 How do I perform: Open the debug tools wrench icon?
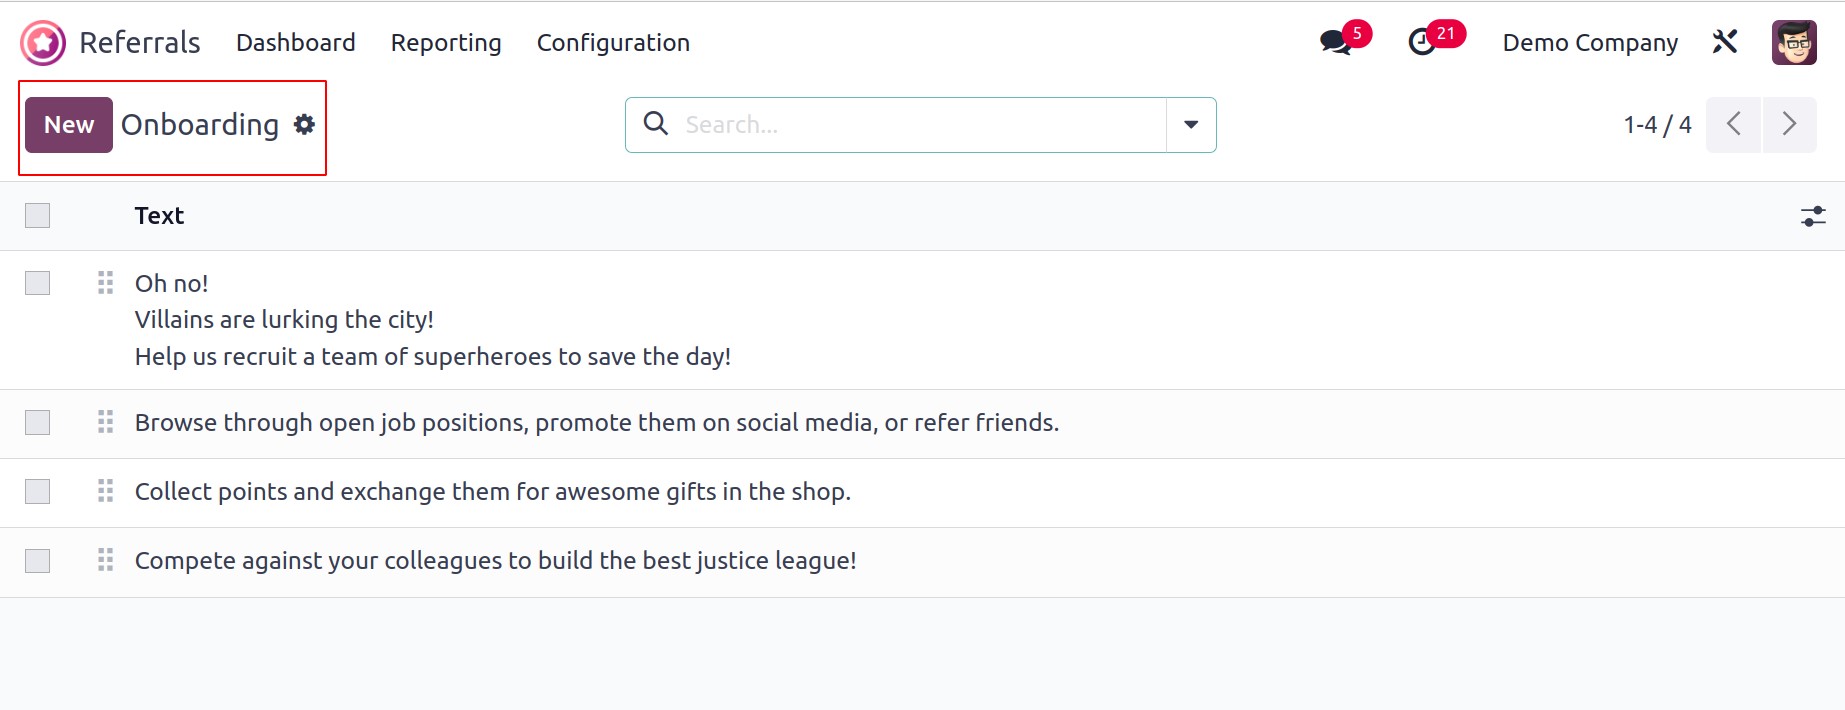click(1725, 42)
